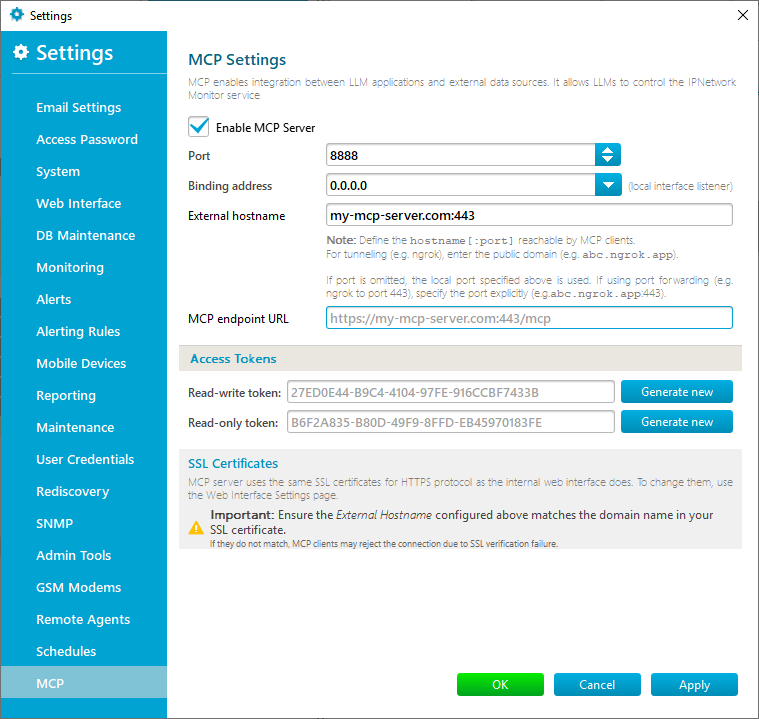Generate new Read-only token
This screenshot has height=719, width=759.
click(676, 422)
